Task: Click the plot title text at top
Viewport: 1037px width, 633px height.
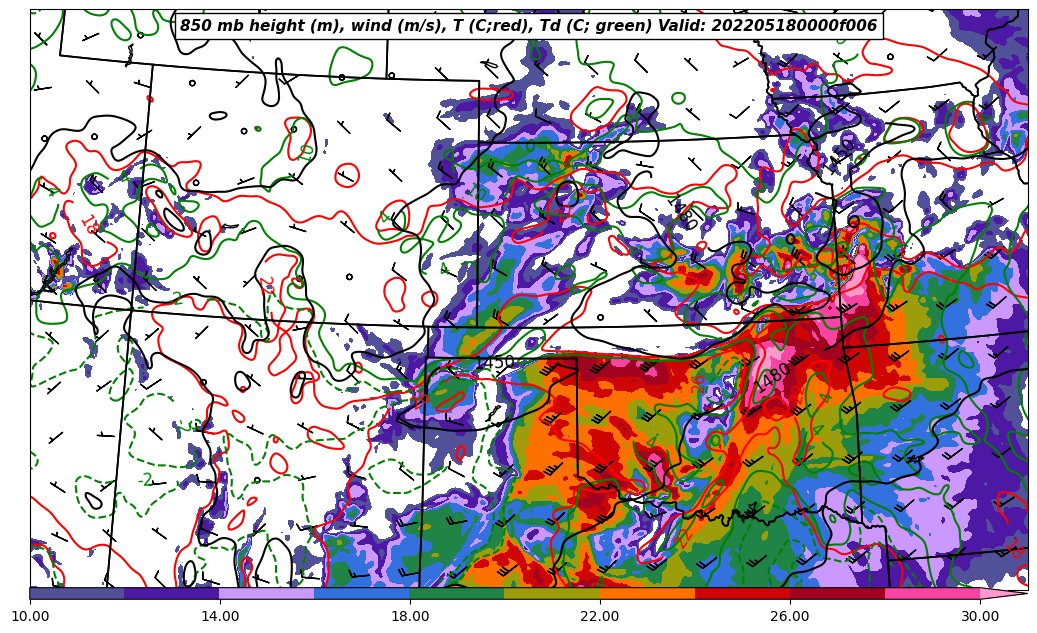Action: 528,26
